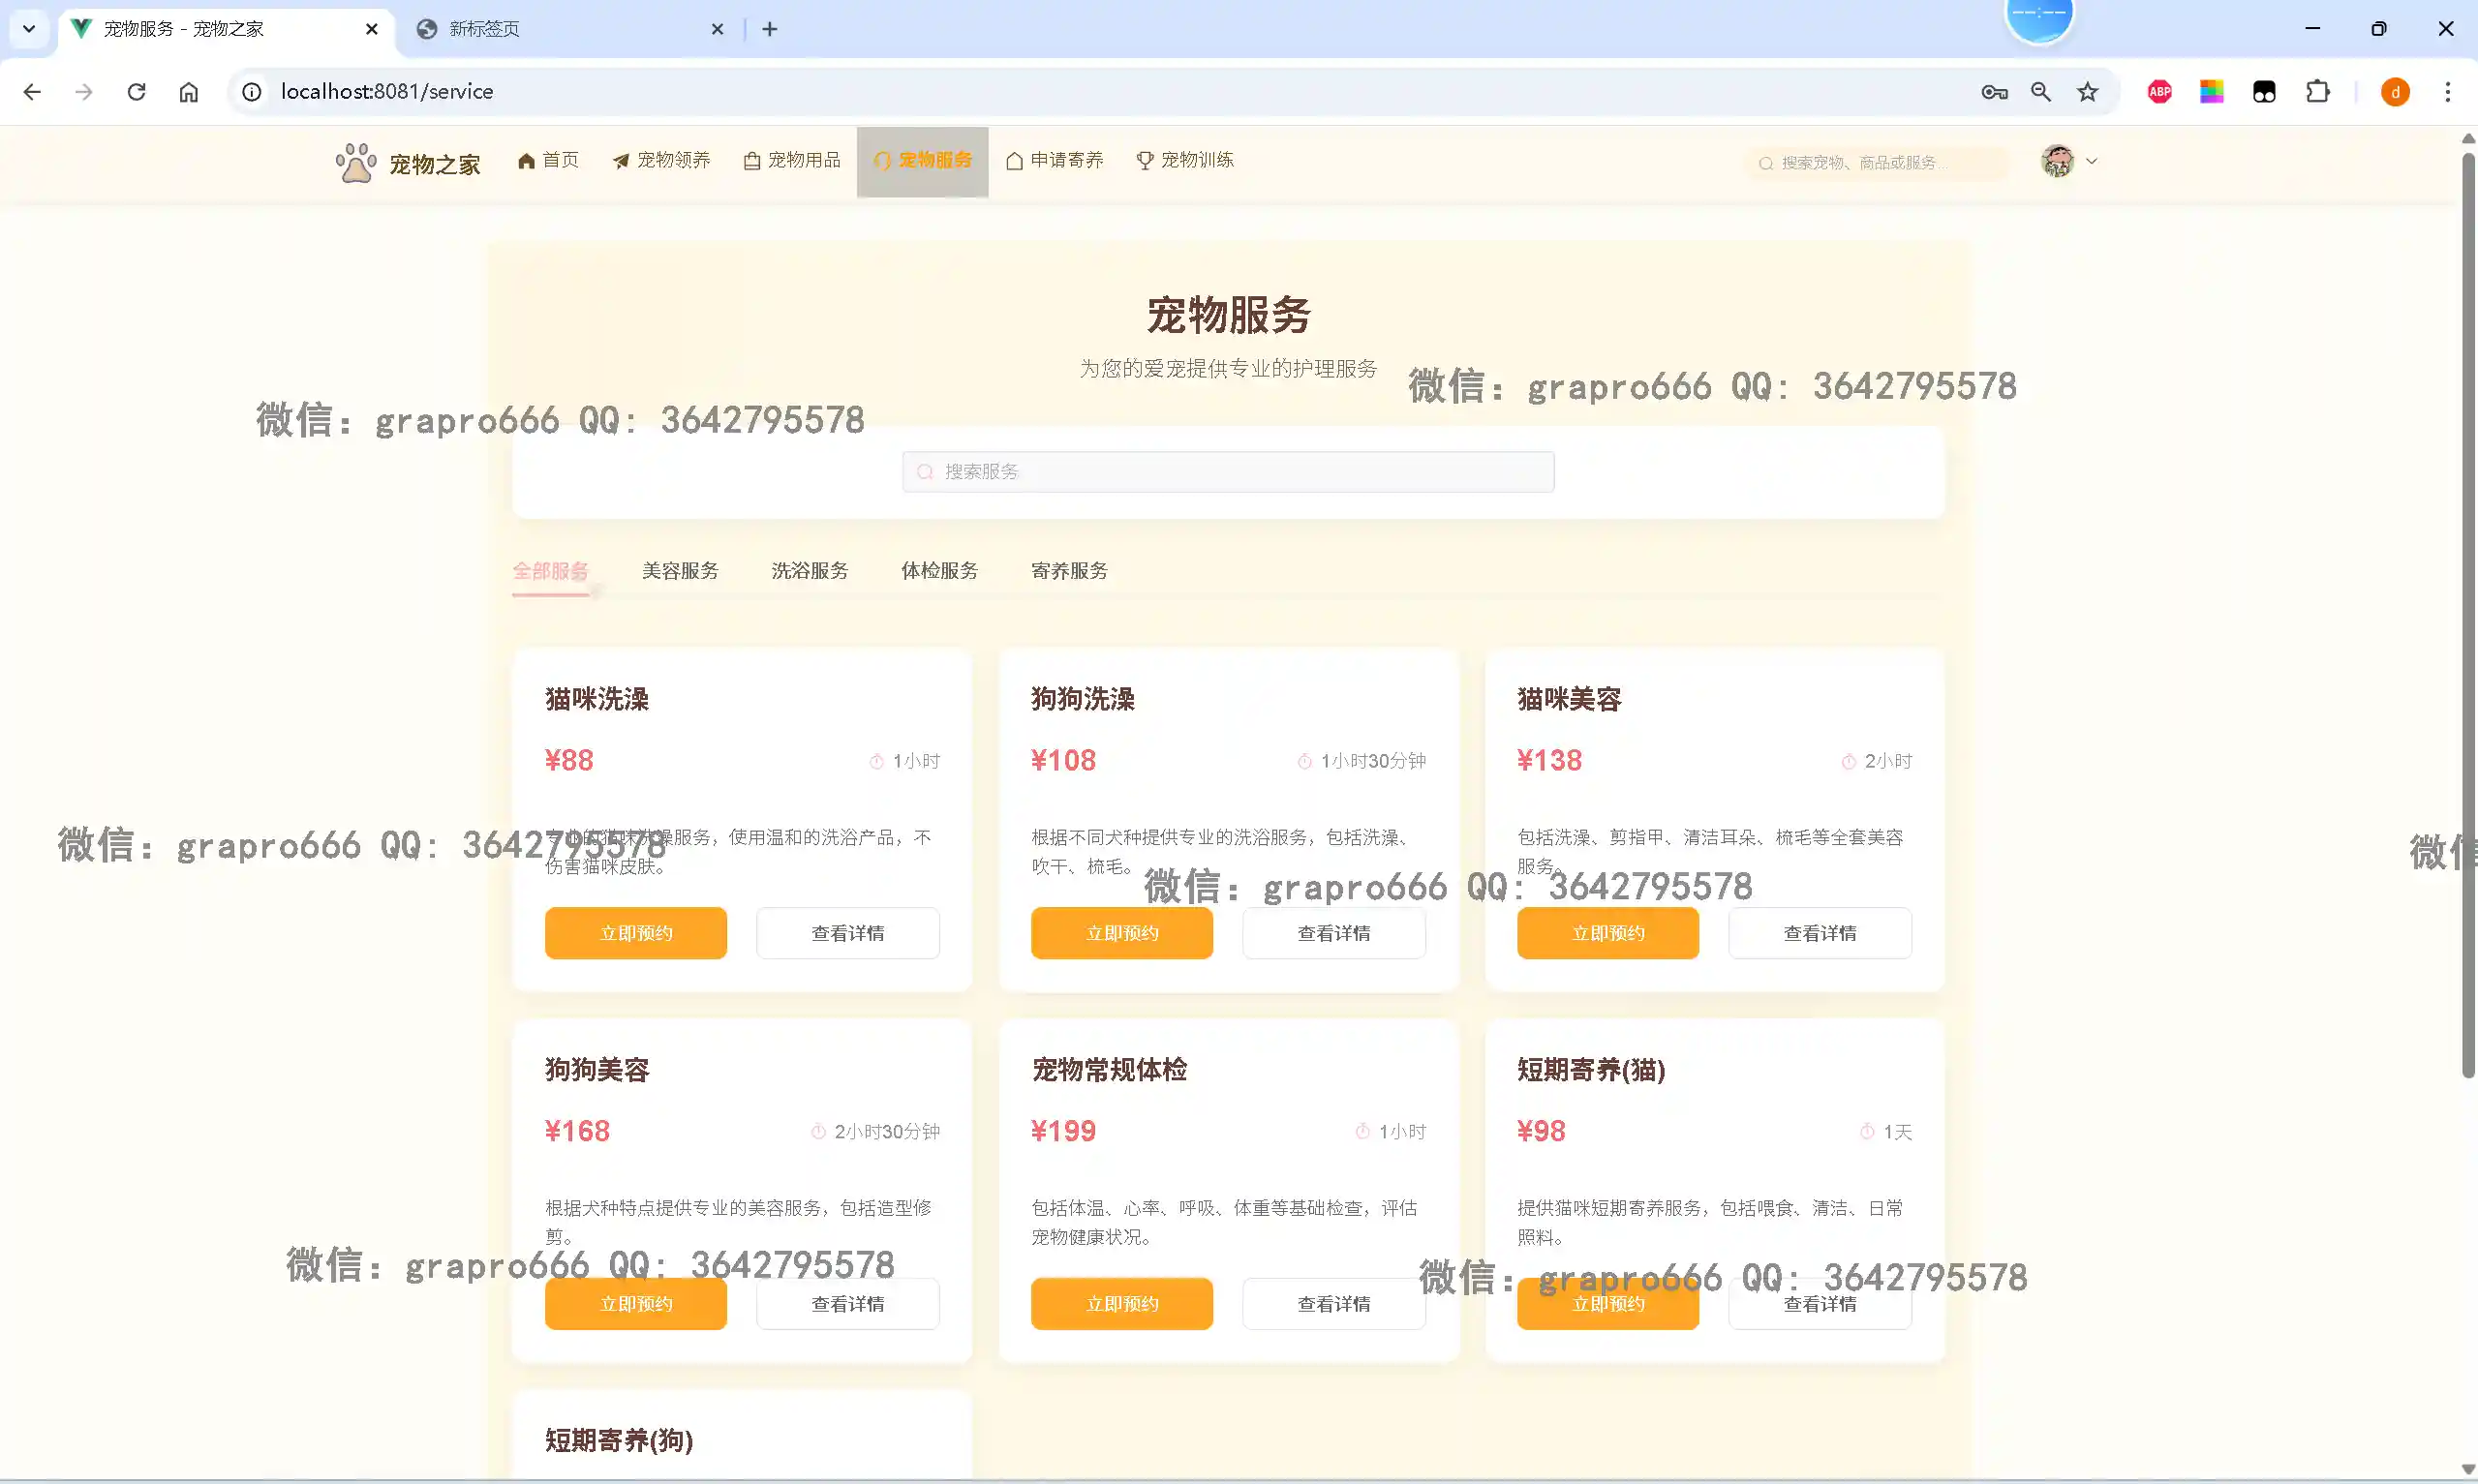
Task: Open the password key icon in address bar
Action: pyautogui.click(x=1993, y=92)
